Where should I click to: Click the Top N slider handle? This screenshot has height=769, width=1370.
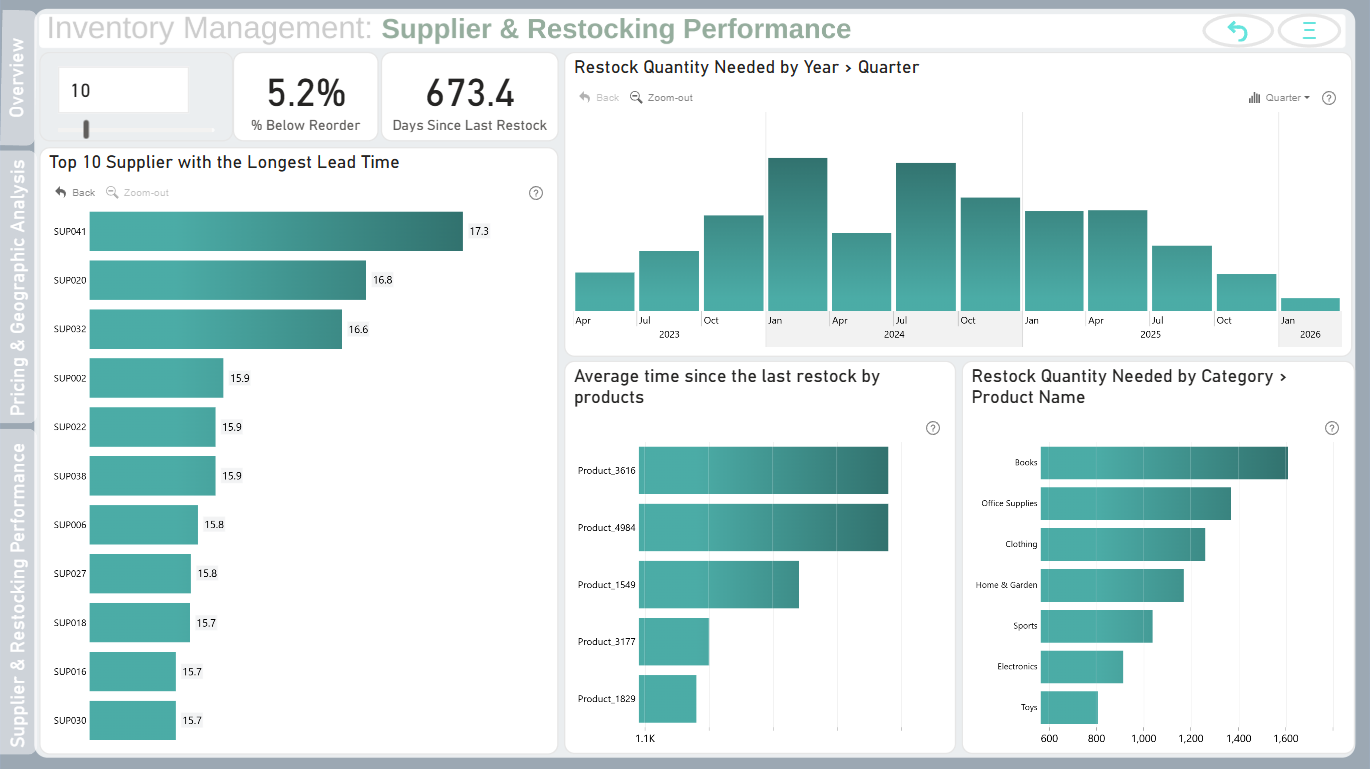[x=87, y=129]
